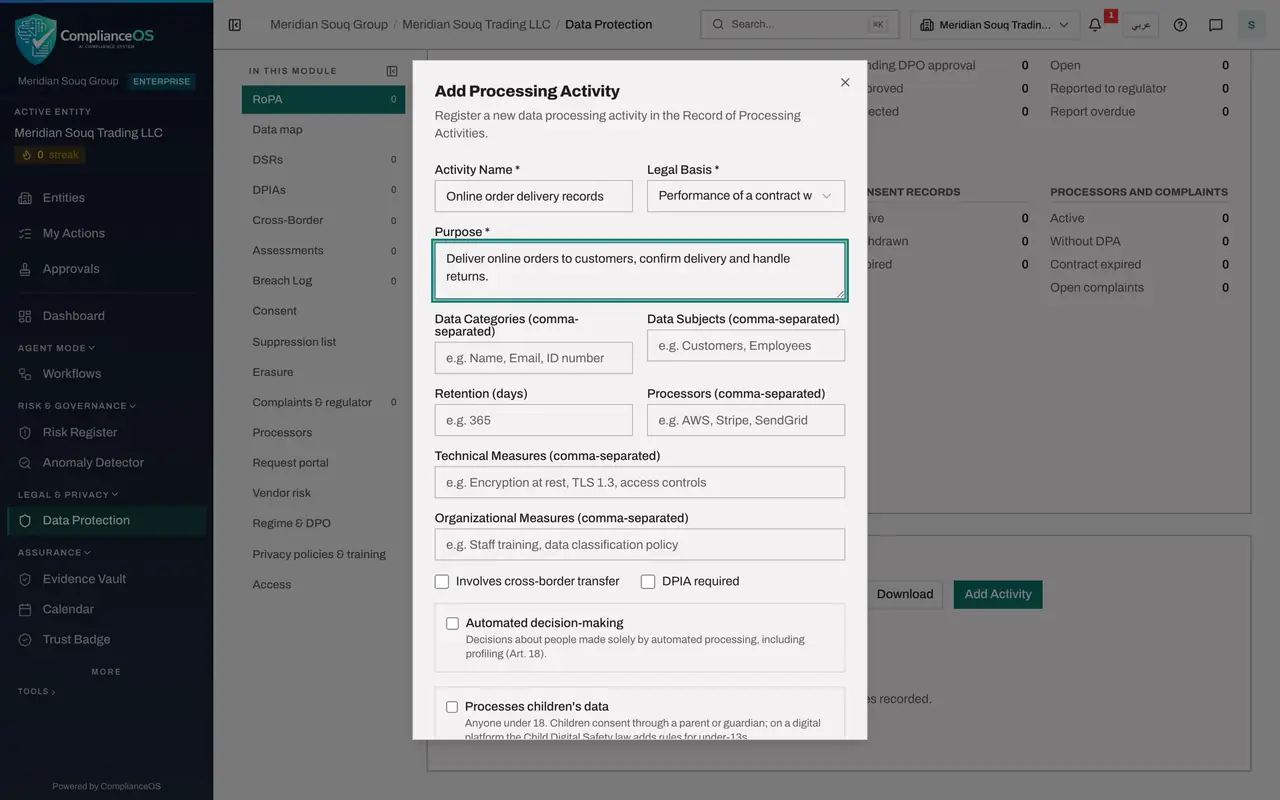Collapse the Risk & Governance section
1280x800 pixels.
pos(77,406)
